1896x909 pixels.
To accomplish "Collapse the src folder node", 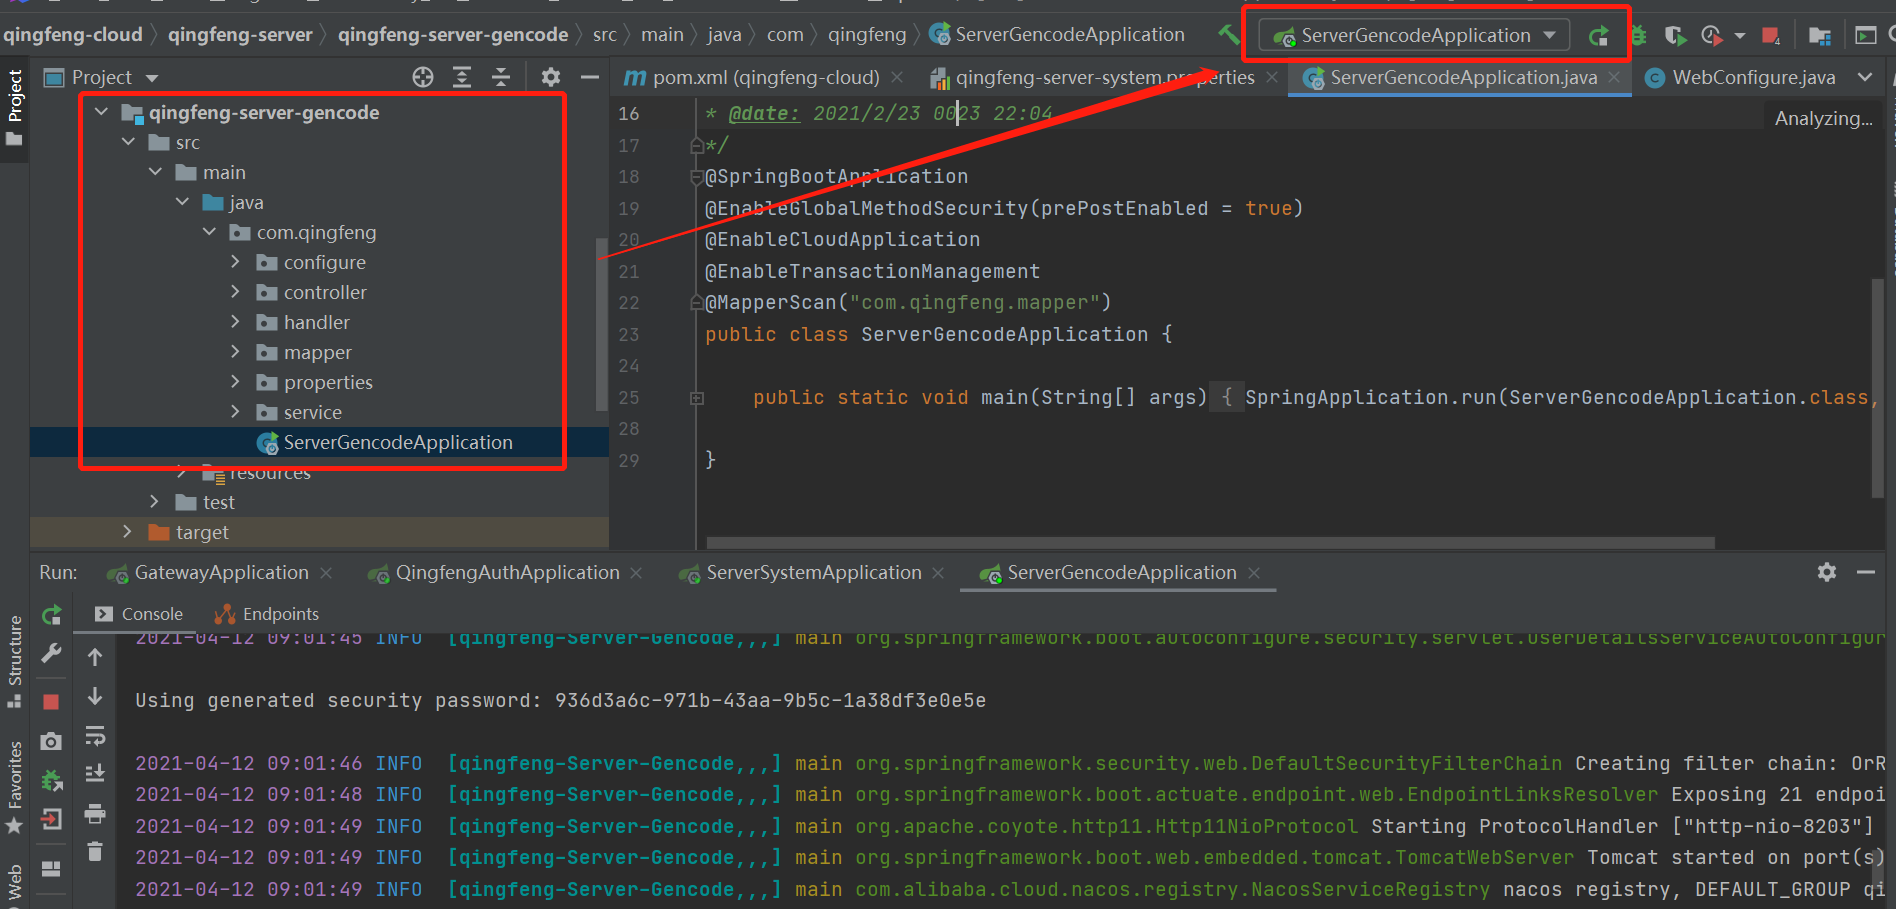I will (x=128, y=142).
